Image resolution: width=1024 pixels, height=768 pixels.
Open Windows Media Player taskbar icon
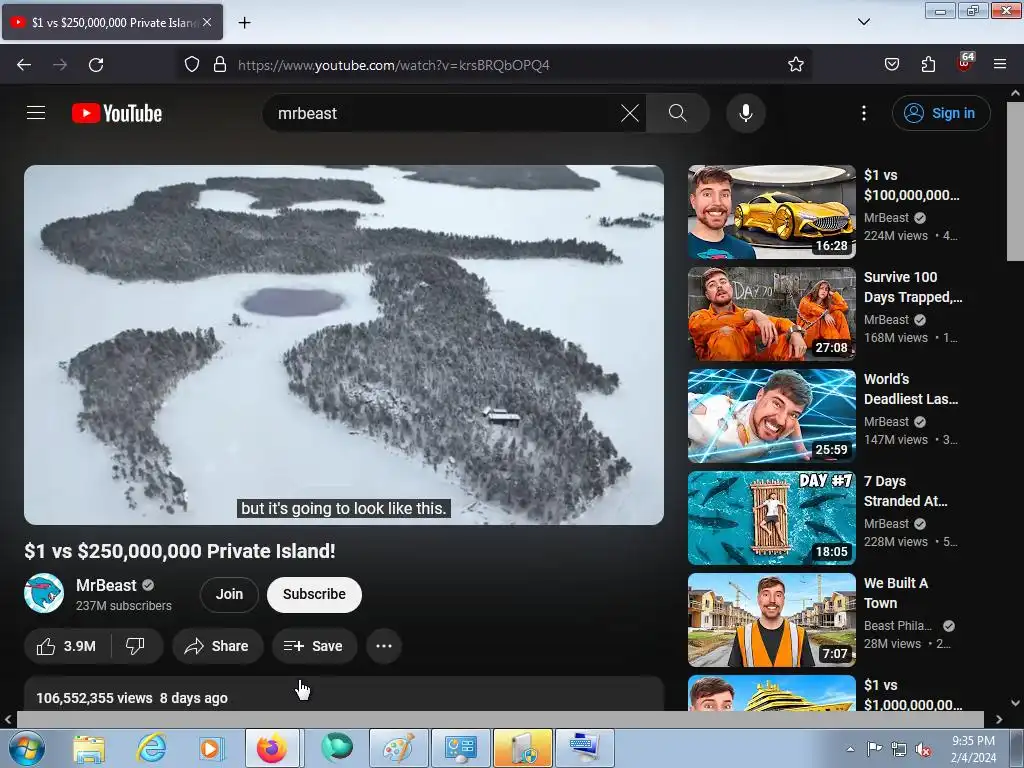click(x=210, y=748)
